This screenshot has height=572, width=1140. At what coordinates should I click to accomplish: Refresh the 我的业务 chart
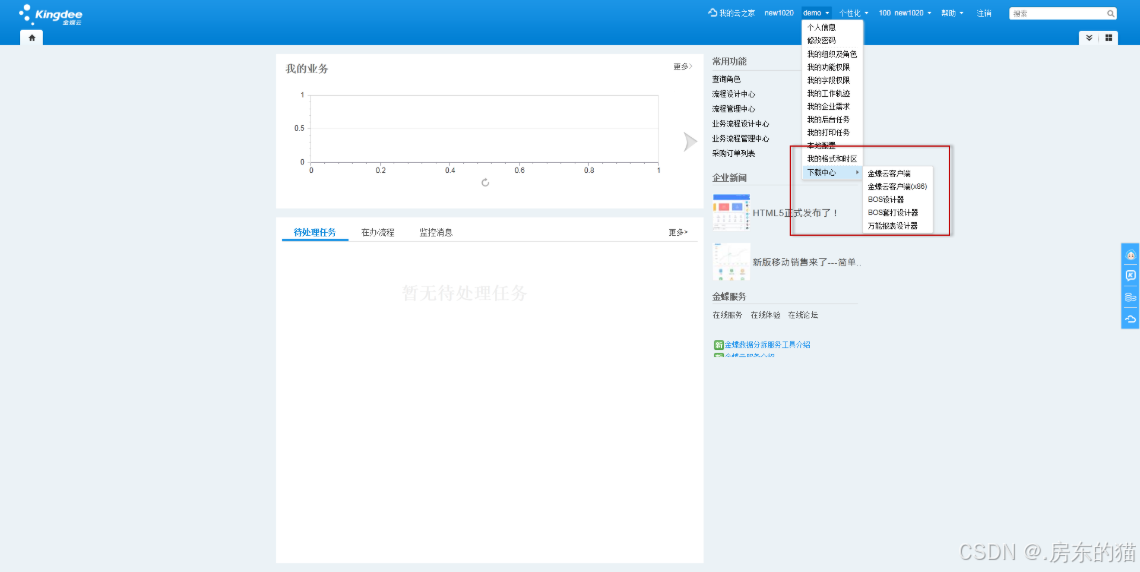click(x=485, y=182)
